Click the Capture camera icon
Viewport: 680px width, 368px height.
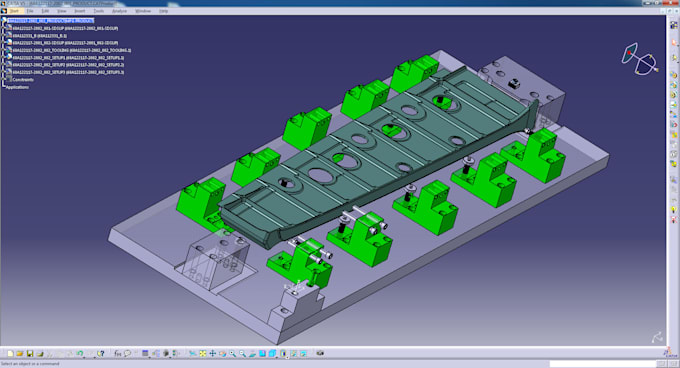click(x=320, y=354)
